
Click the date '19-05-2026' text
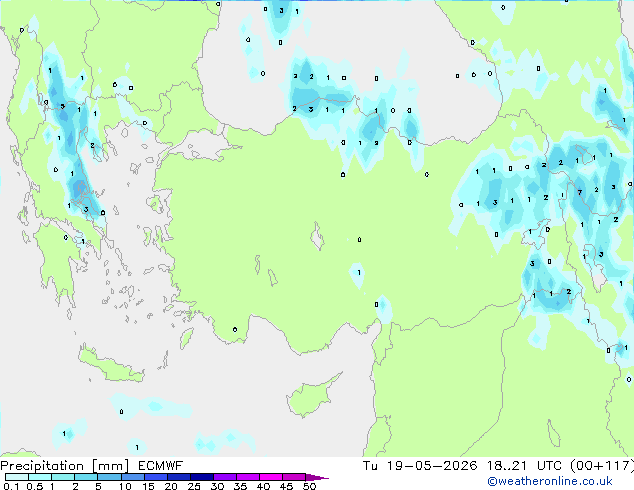431,466
